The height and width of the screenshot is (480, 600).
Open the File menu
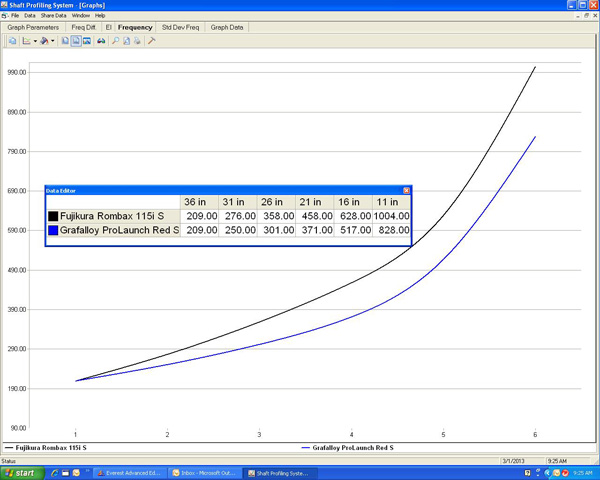coord(15,16)
